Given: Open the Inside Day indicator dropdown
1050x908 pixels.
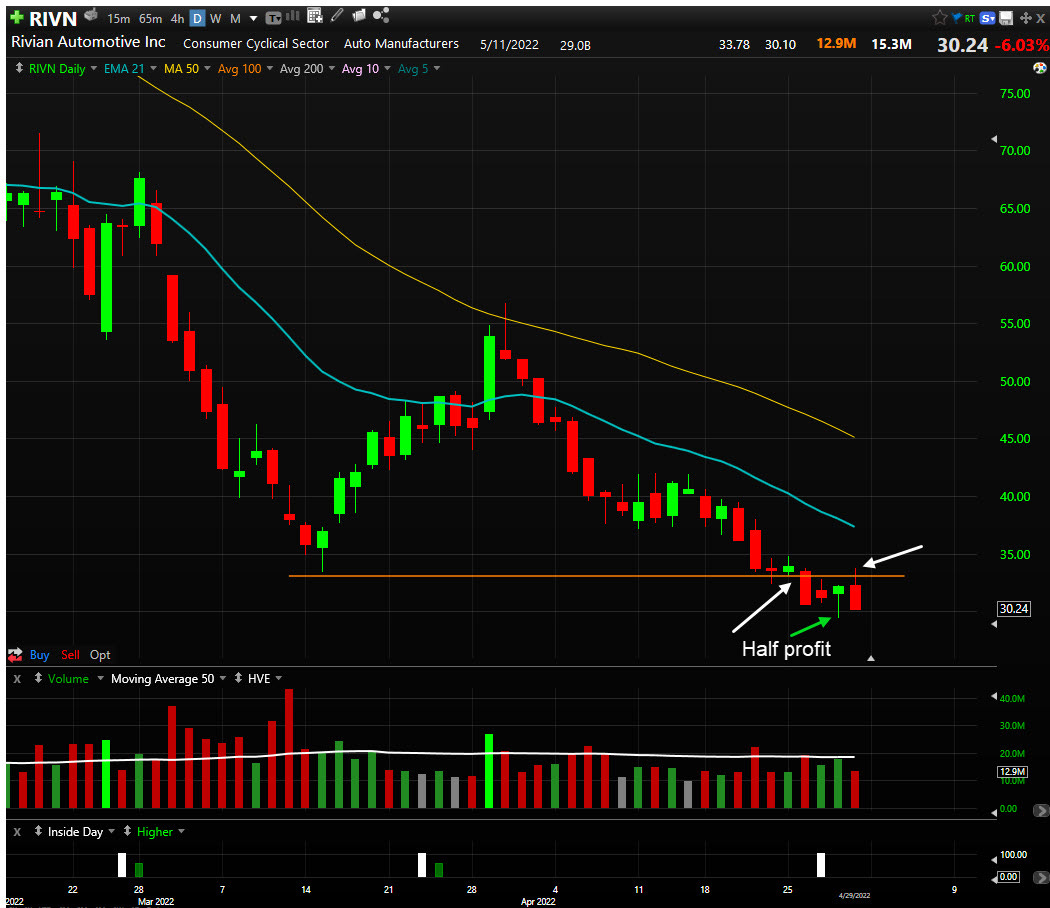Looking at the screenshot, I should [111, 831].
